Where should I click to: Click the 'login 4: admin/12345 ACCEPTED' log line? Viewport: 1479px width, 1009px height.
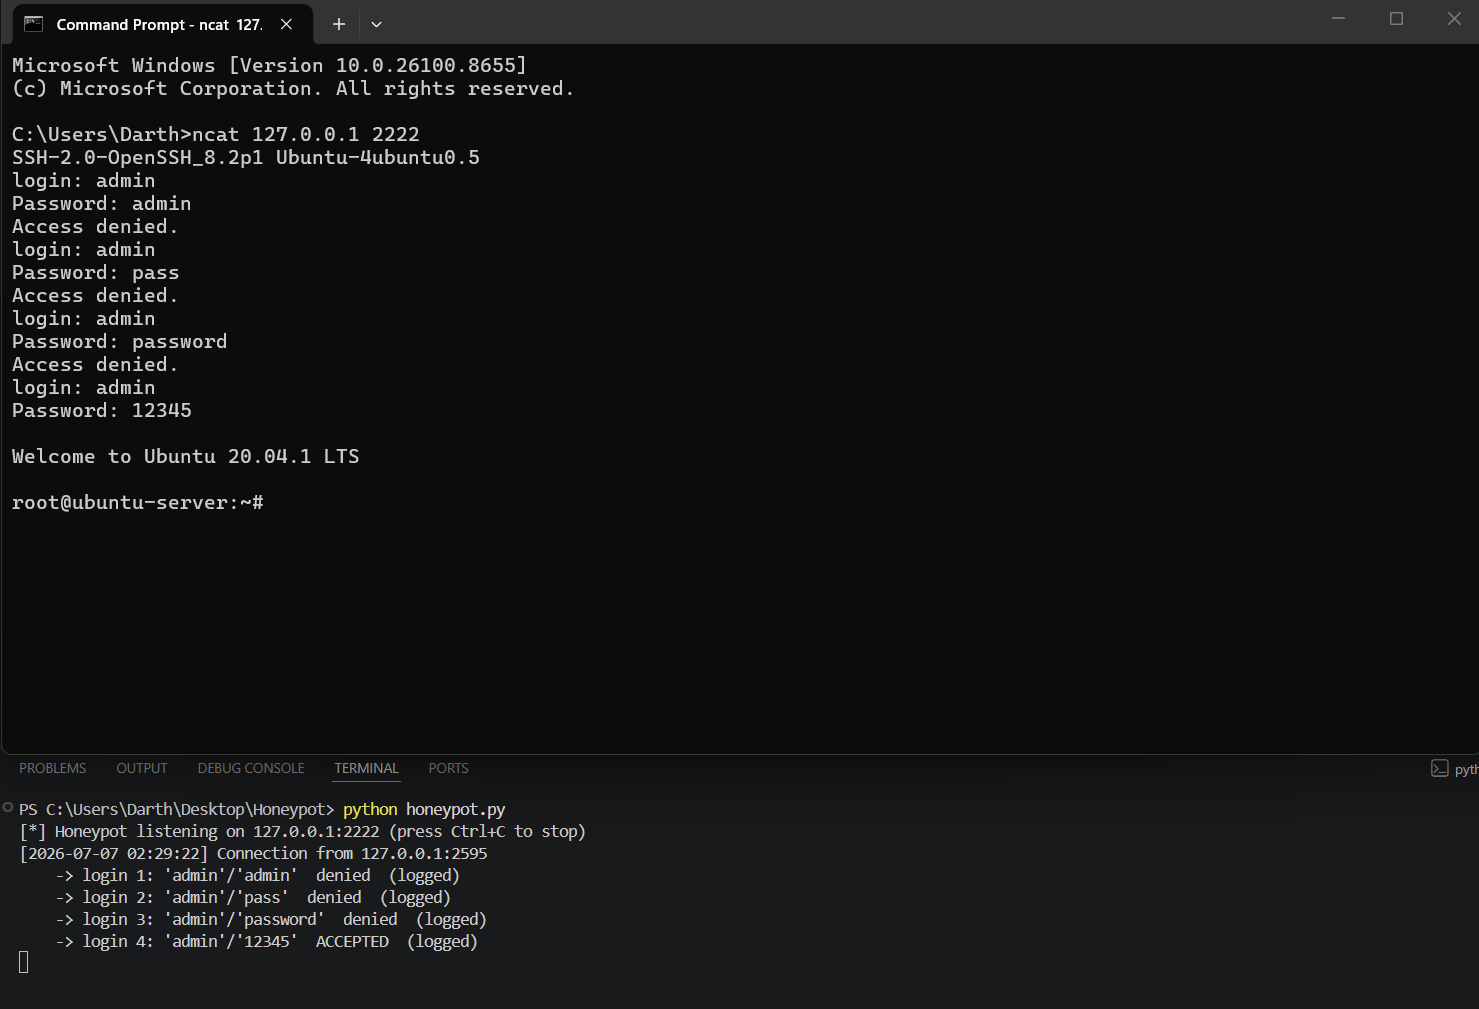click(x=267, y=941)
